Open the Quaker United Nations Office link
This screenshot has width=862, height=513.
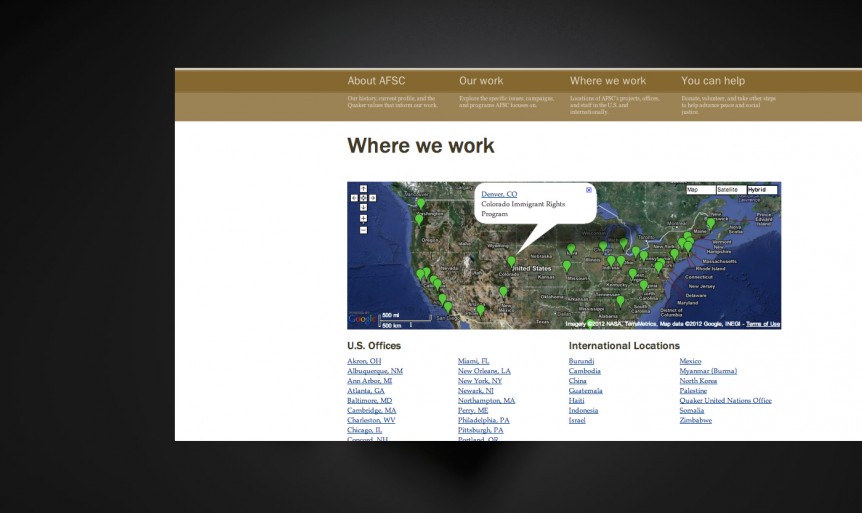tap(725, 401)
